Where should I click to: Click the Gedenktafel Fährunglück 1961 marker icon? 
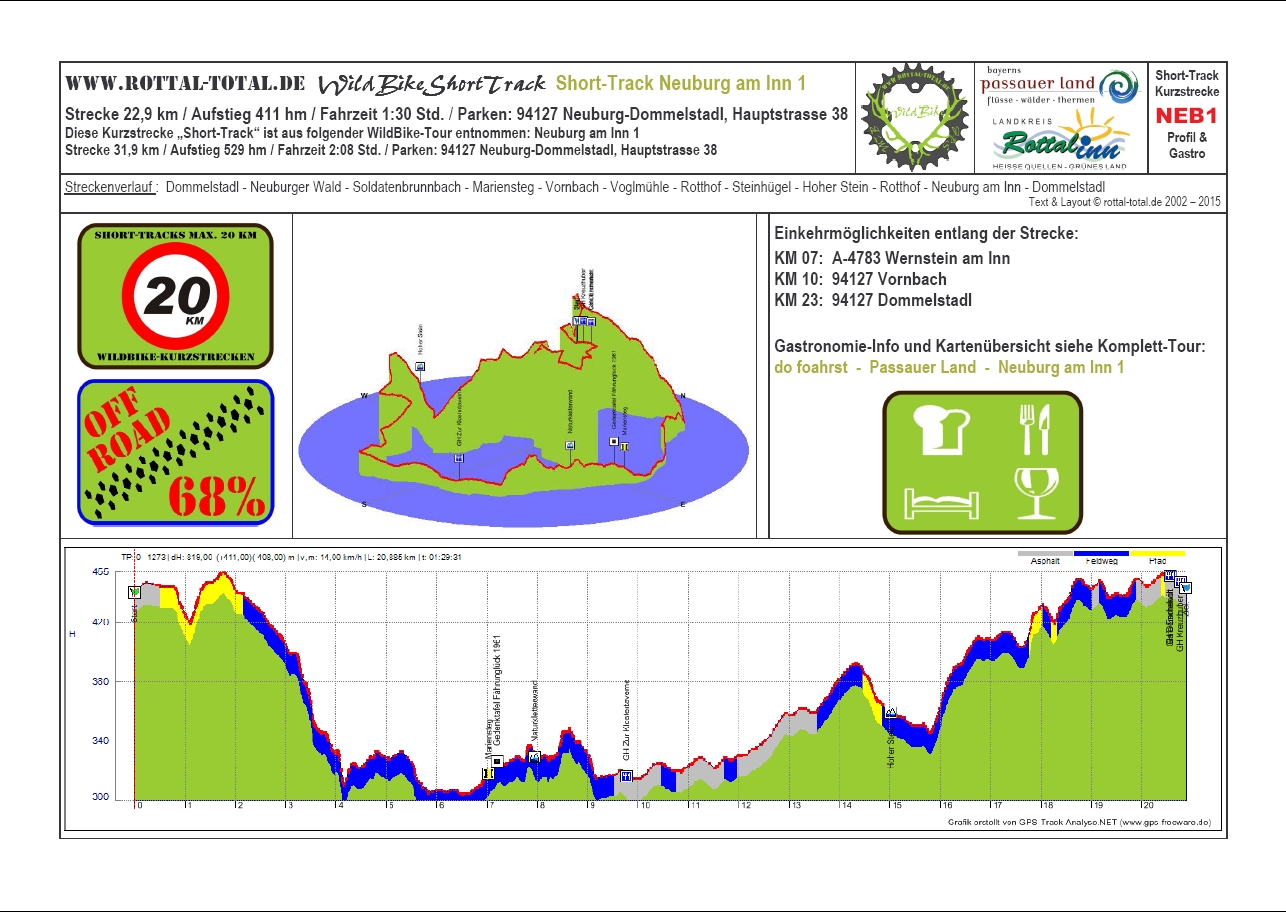(x=497, y=761)
